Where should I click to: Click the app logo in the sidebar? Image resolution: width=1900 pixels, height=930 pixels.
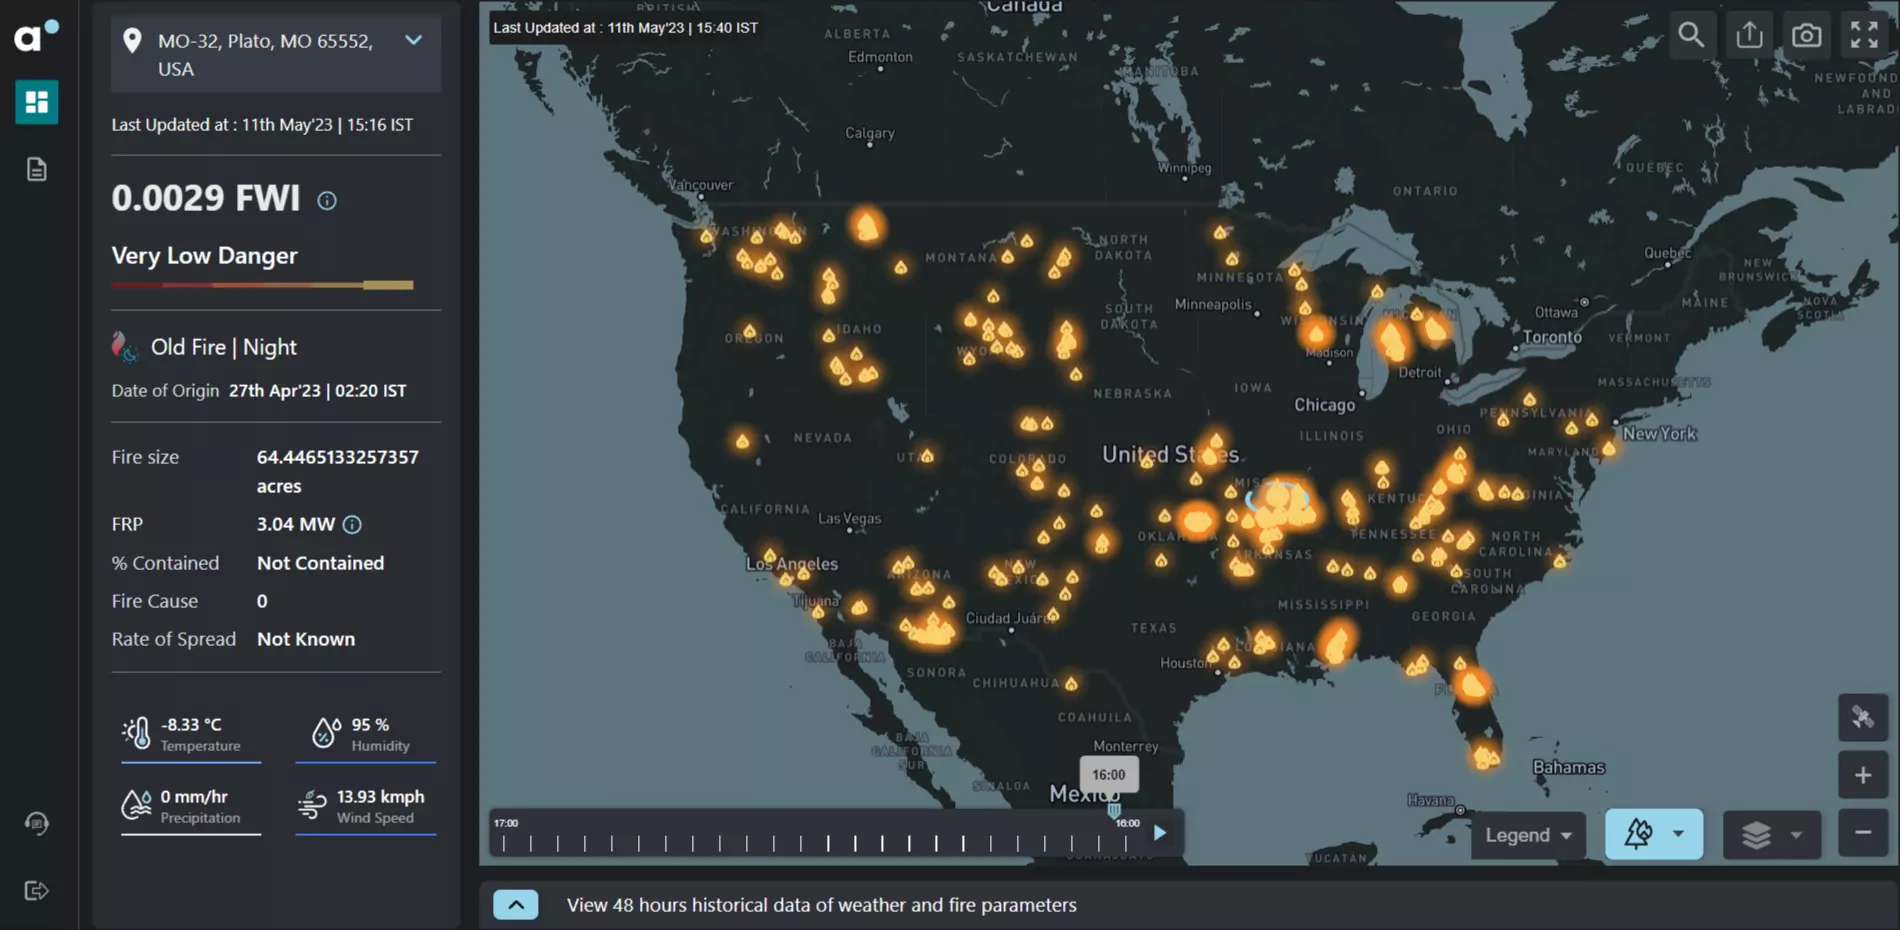pyautogui.click(x=36, y=36)
